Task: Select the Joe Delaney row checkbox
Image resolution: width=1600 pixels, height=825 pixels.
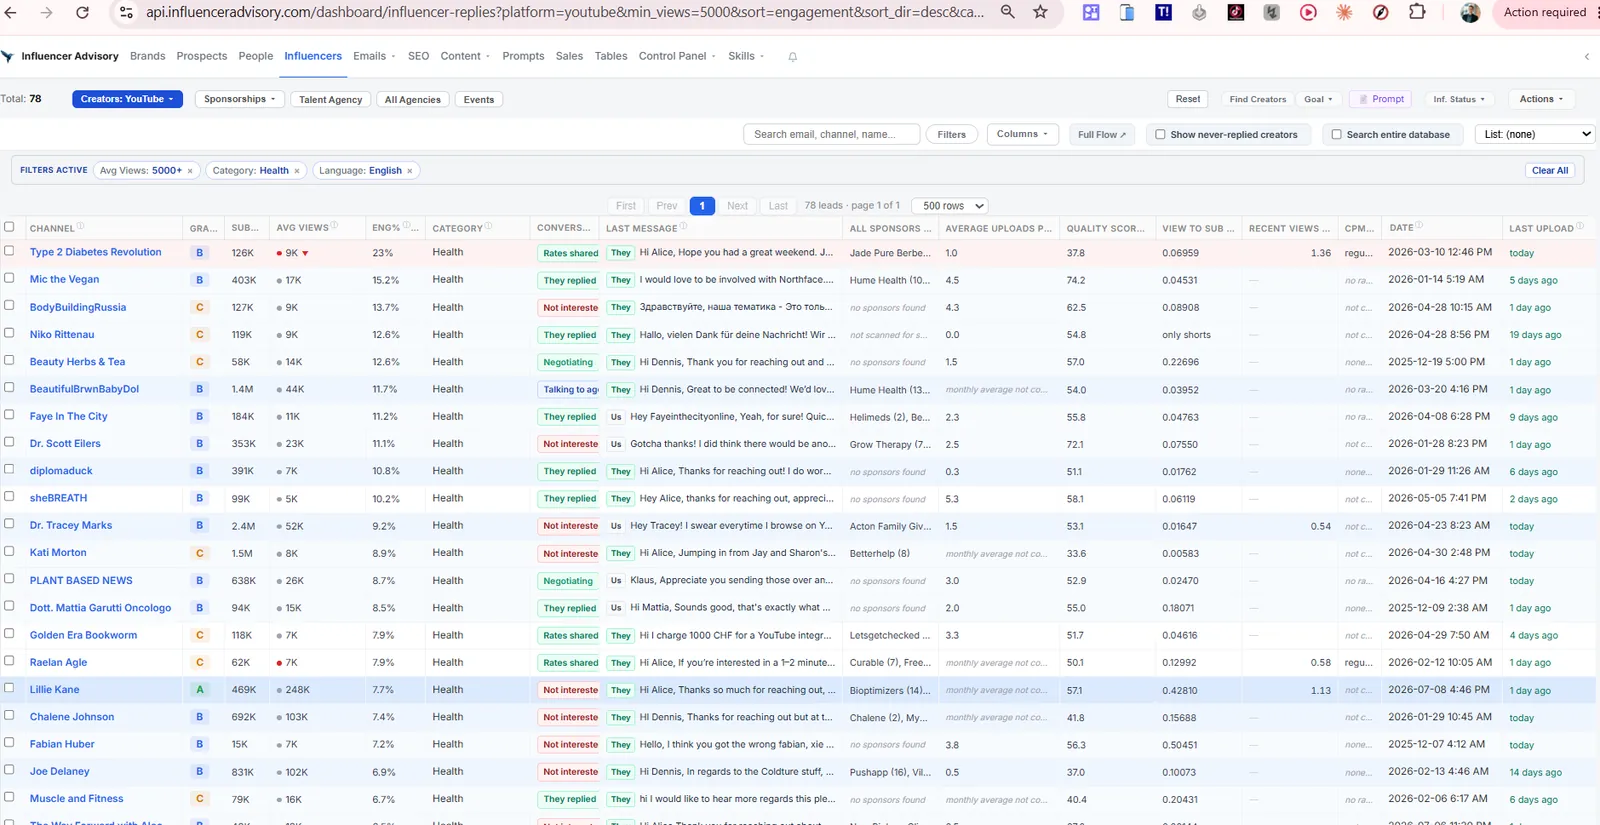Action: pos(9,770)
